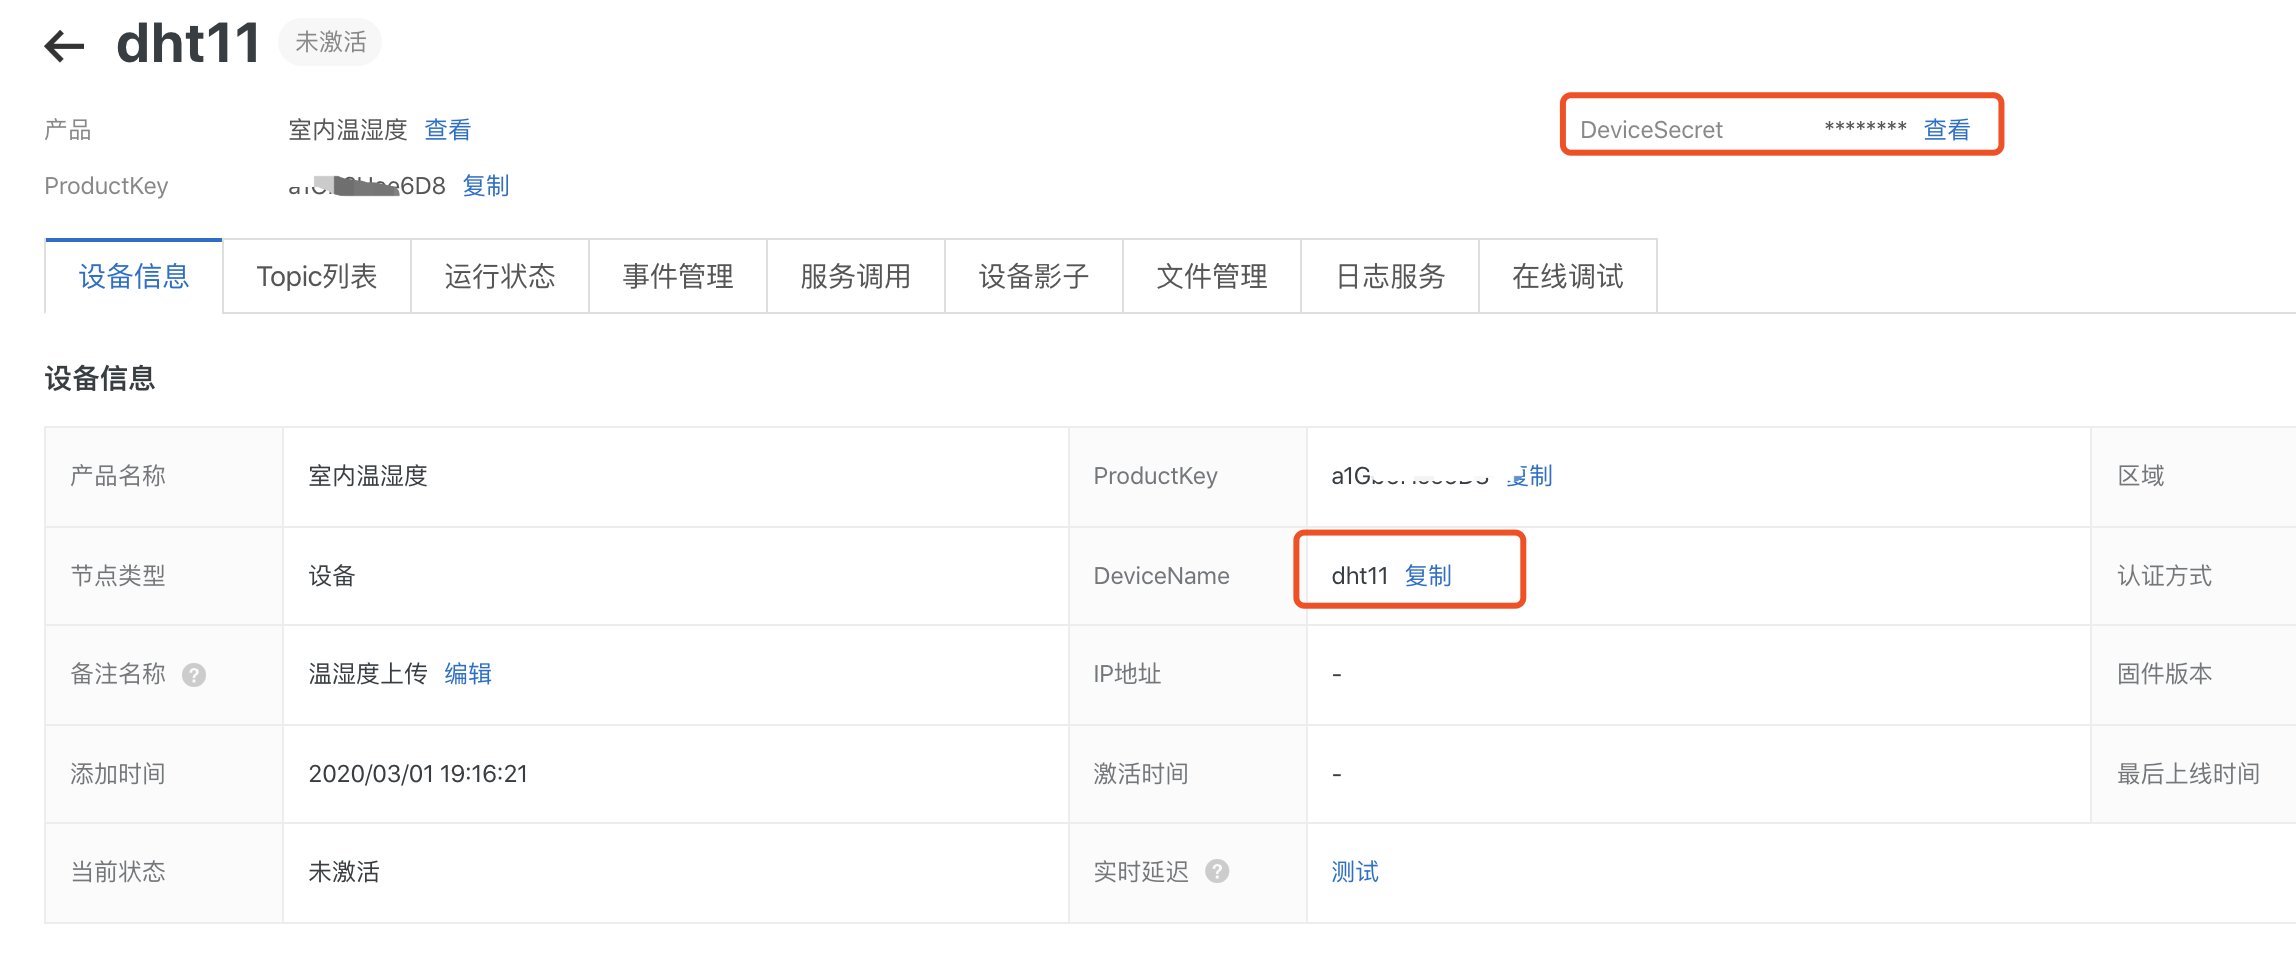The width and height of the screenshot is (2296, 980).
Task: Click the back arrow next to dht11
Action: tap(65, 46)
